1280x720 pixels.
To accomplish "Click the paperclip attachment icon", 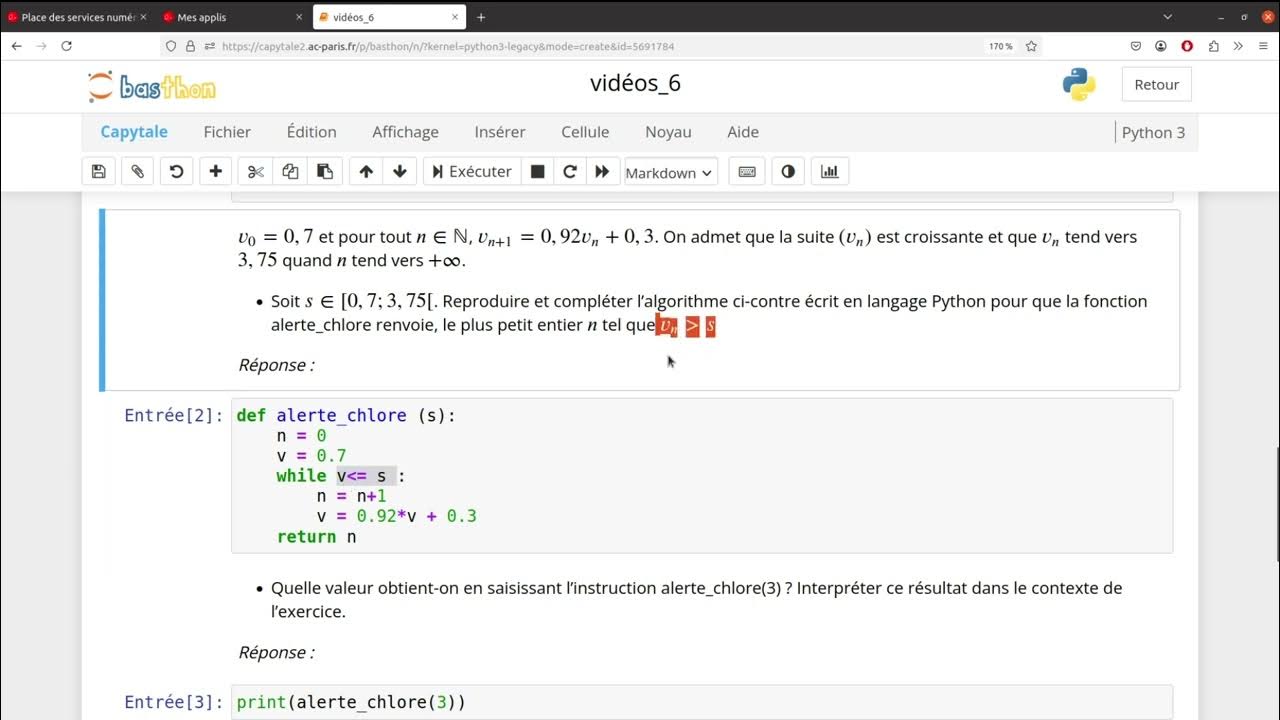I will pos(137,172).
